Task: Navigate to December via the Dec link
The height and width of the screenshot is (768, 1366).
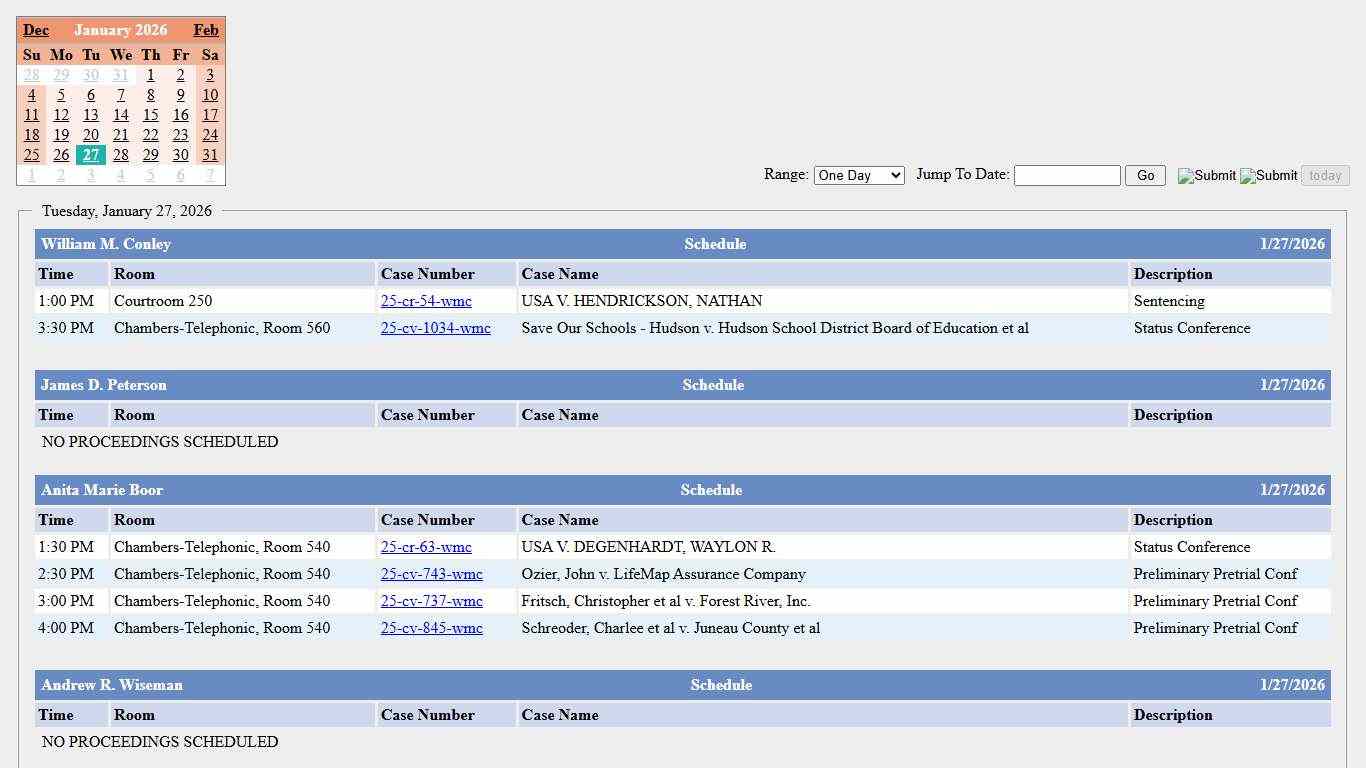Action: pyautogui.click(x=36, y=30)
